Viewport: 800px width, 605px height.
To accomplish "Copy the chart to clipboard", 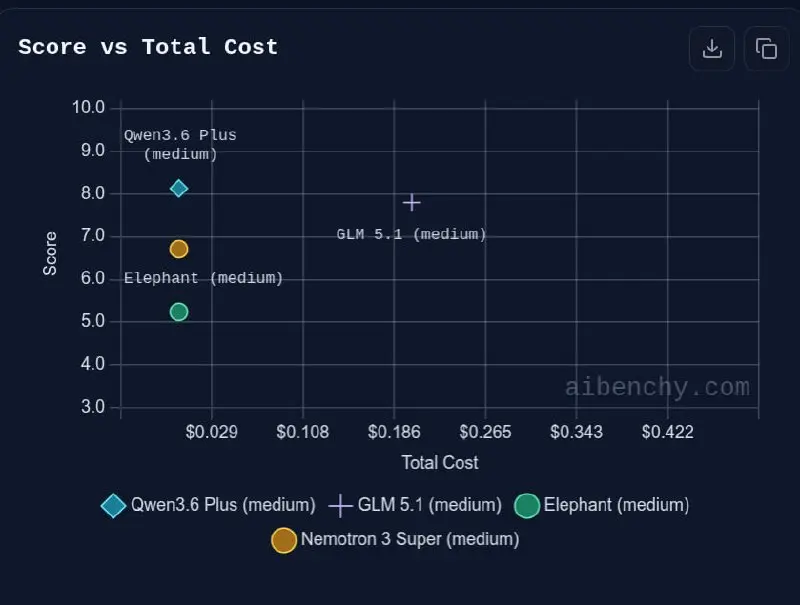I will [x=766, y=48].
